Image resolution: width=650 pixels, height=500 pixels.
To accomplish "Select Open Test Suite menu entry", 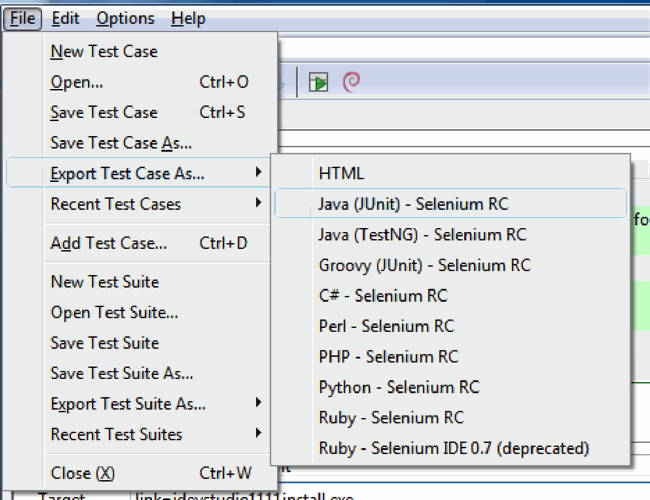I will point(114,313).
